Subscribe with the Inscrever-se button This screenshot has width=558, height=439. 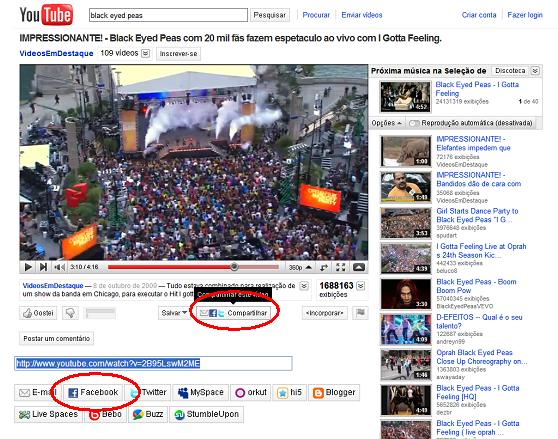[178, 54]
